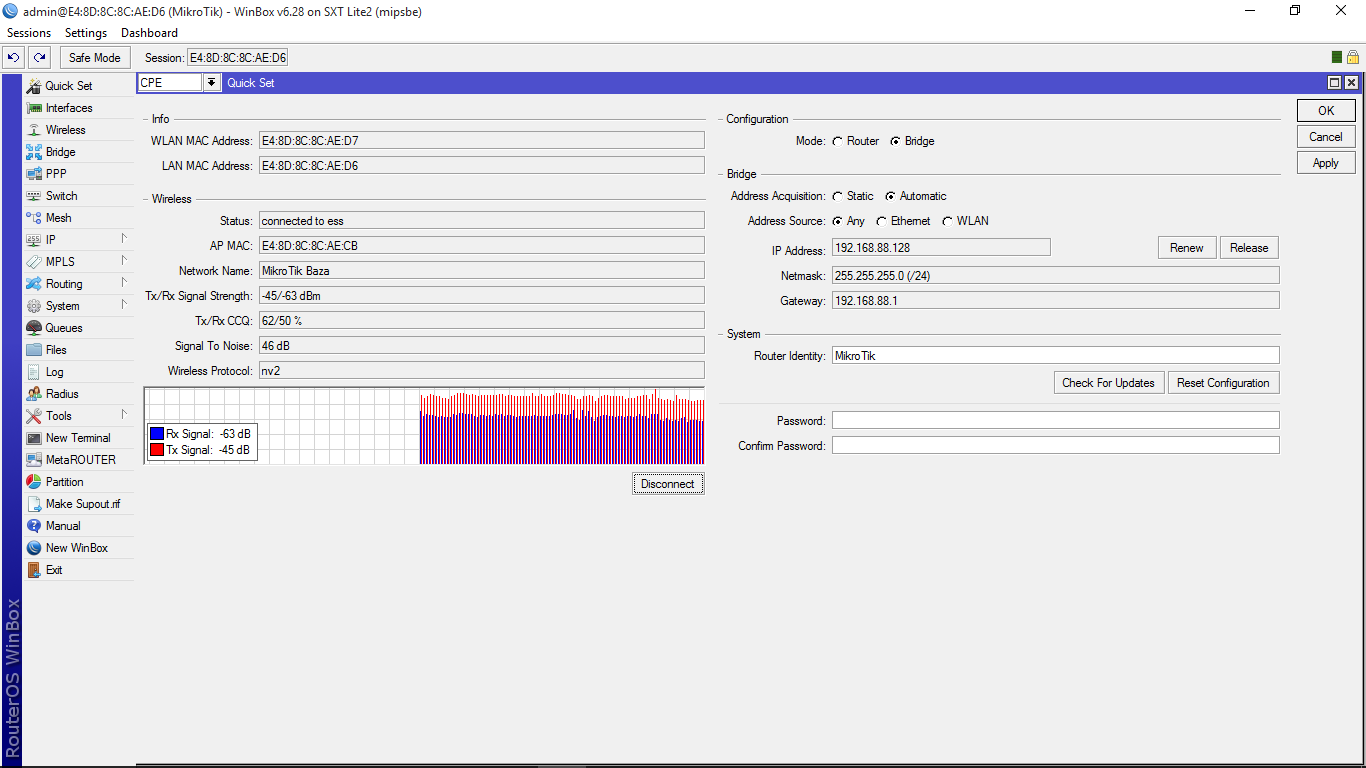This screenshot has height=768, width=1366.
Task: Open the Interfaces icon in sidebar
Action: pyautogui.click(x=34, y=108)
